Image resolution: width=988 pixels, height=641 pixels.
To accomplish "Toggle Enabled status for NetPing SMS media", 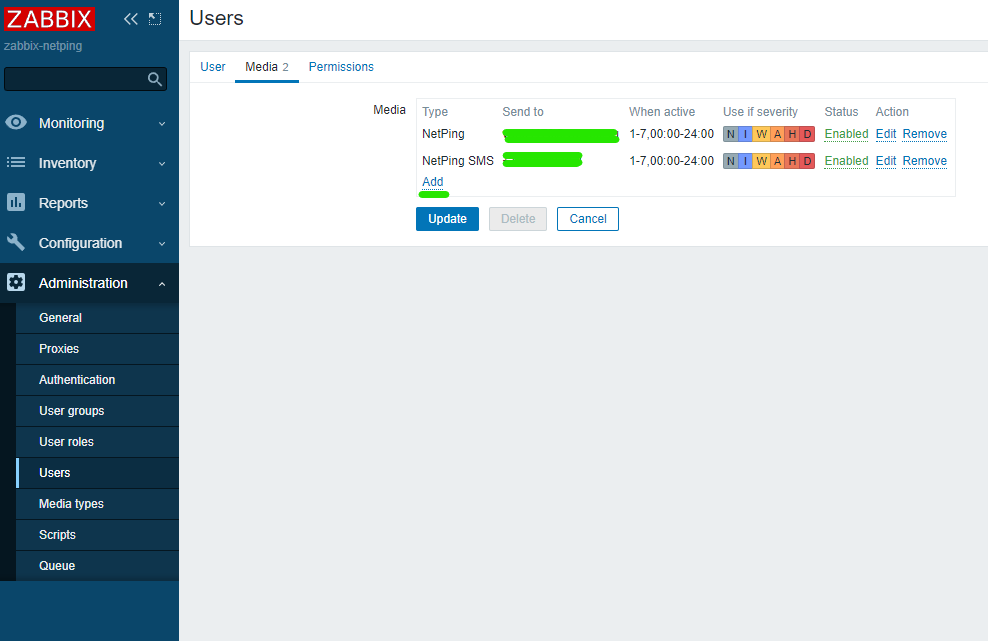I will [846, 161].
